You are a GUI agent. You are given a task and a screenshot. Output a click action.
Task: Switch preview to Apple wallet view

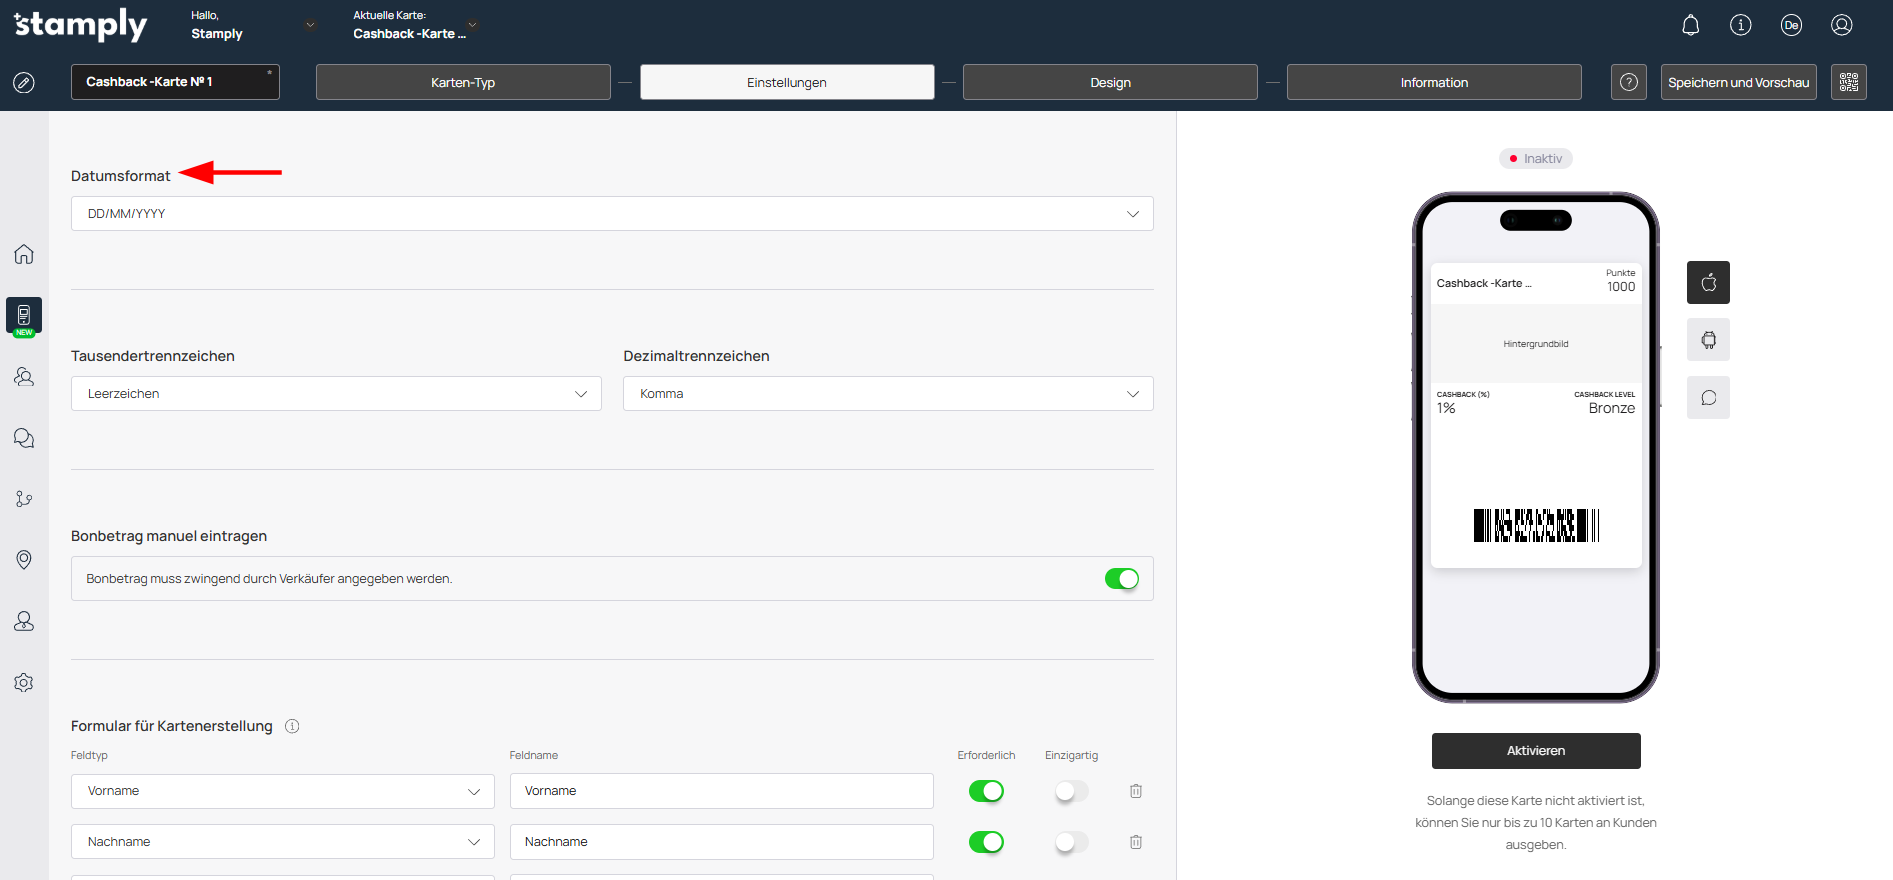point(1708,283)
